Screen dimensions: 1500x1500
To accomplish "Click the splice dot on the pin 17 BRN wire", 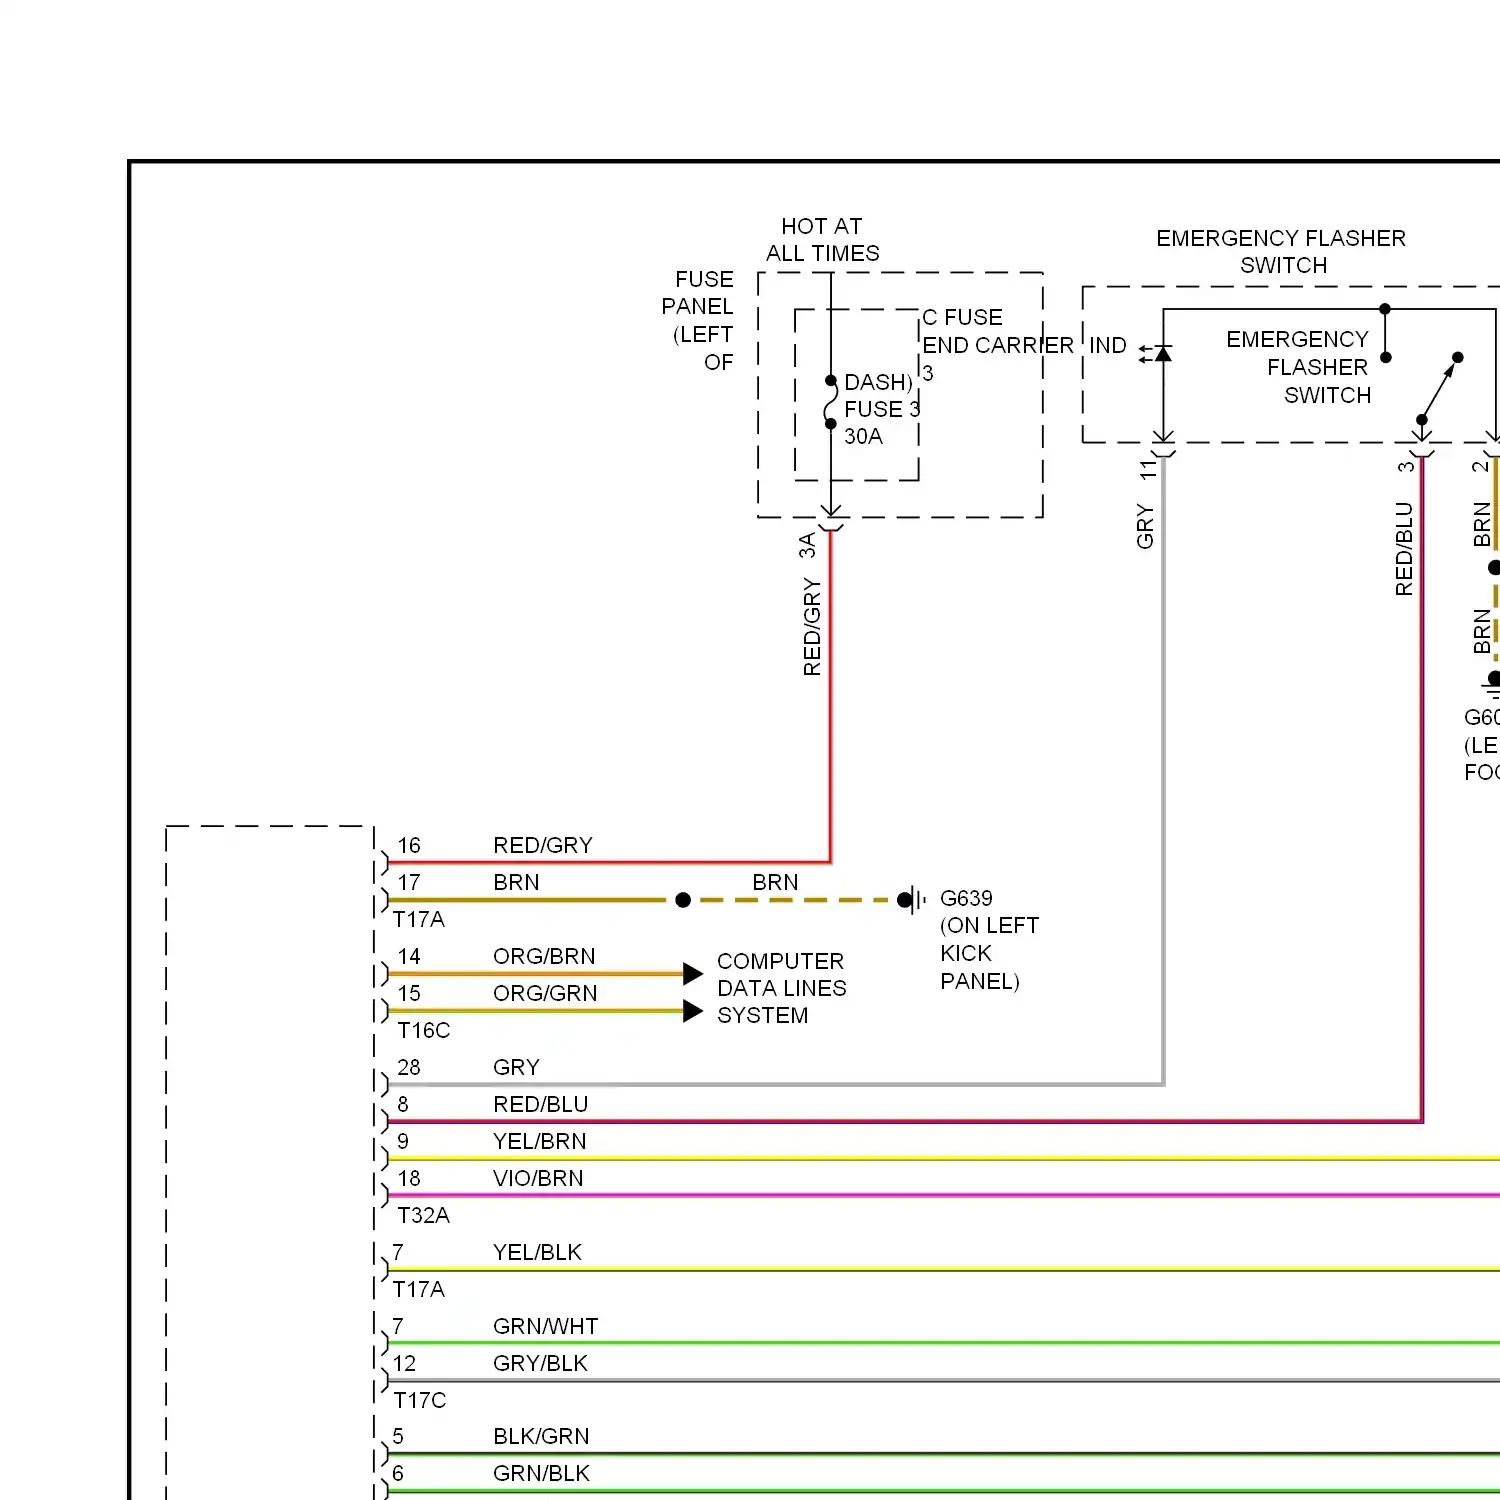I will 683,900.
